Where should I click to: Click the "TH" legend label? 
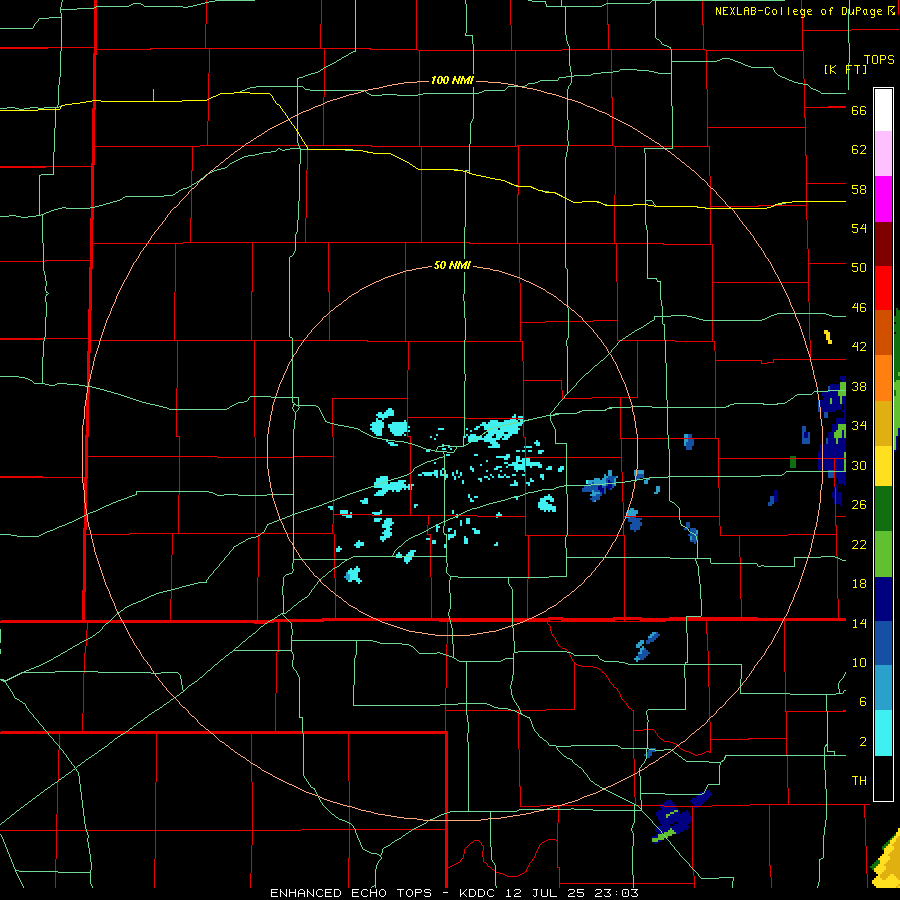point(859,781)
